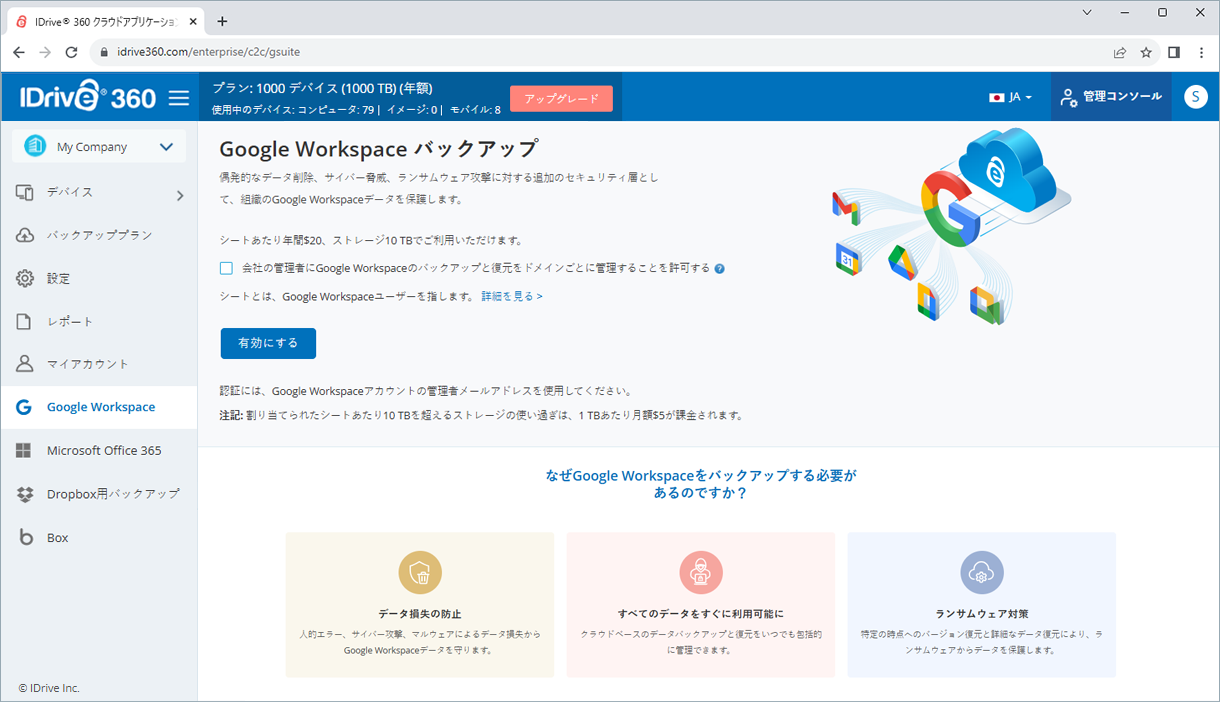Click the browser back arrow
The height and width of the screenshot is (702, 1220).
(x=19, y=52)
